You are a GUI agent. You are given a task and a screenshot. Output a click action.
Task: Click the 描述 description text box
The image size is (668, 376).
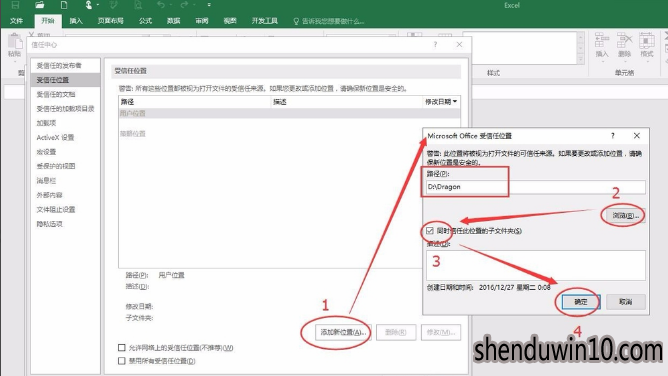tap(536, 265)
